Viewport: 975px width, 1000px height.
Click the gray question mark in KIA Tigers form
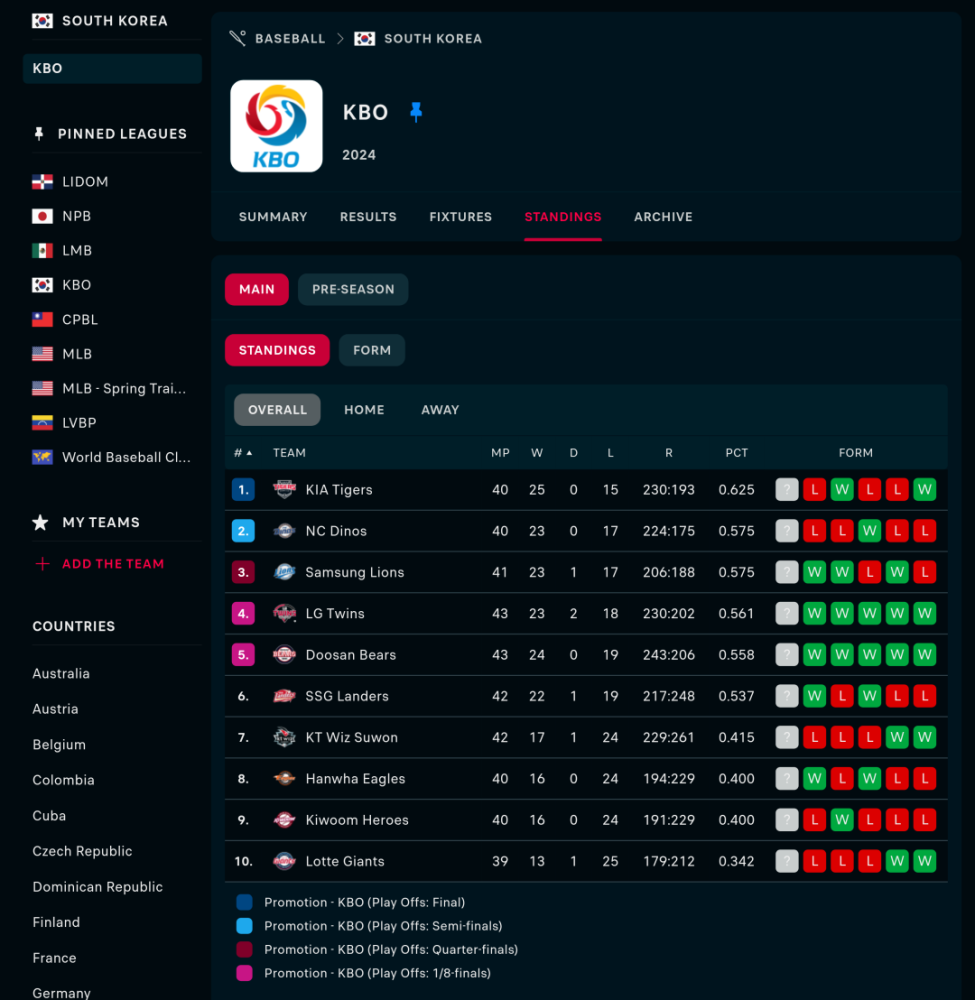[786, 489]
